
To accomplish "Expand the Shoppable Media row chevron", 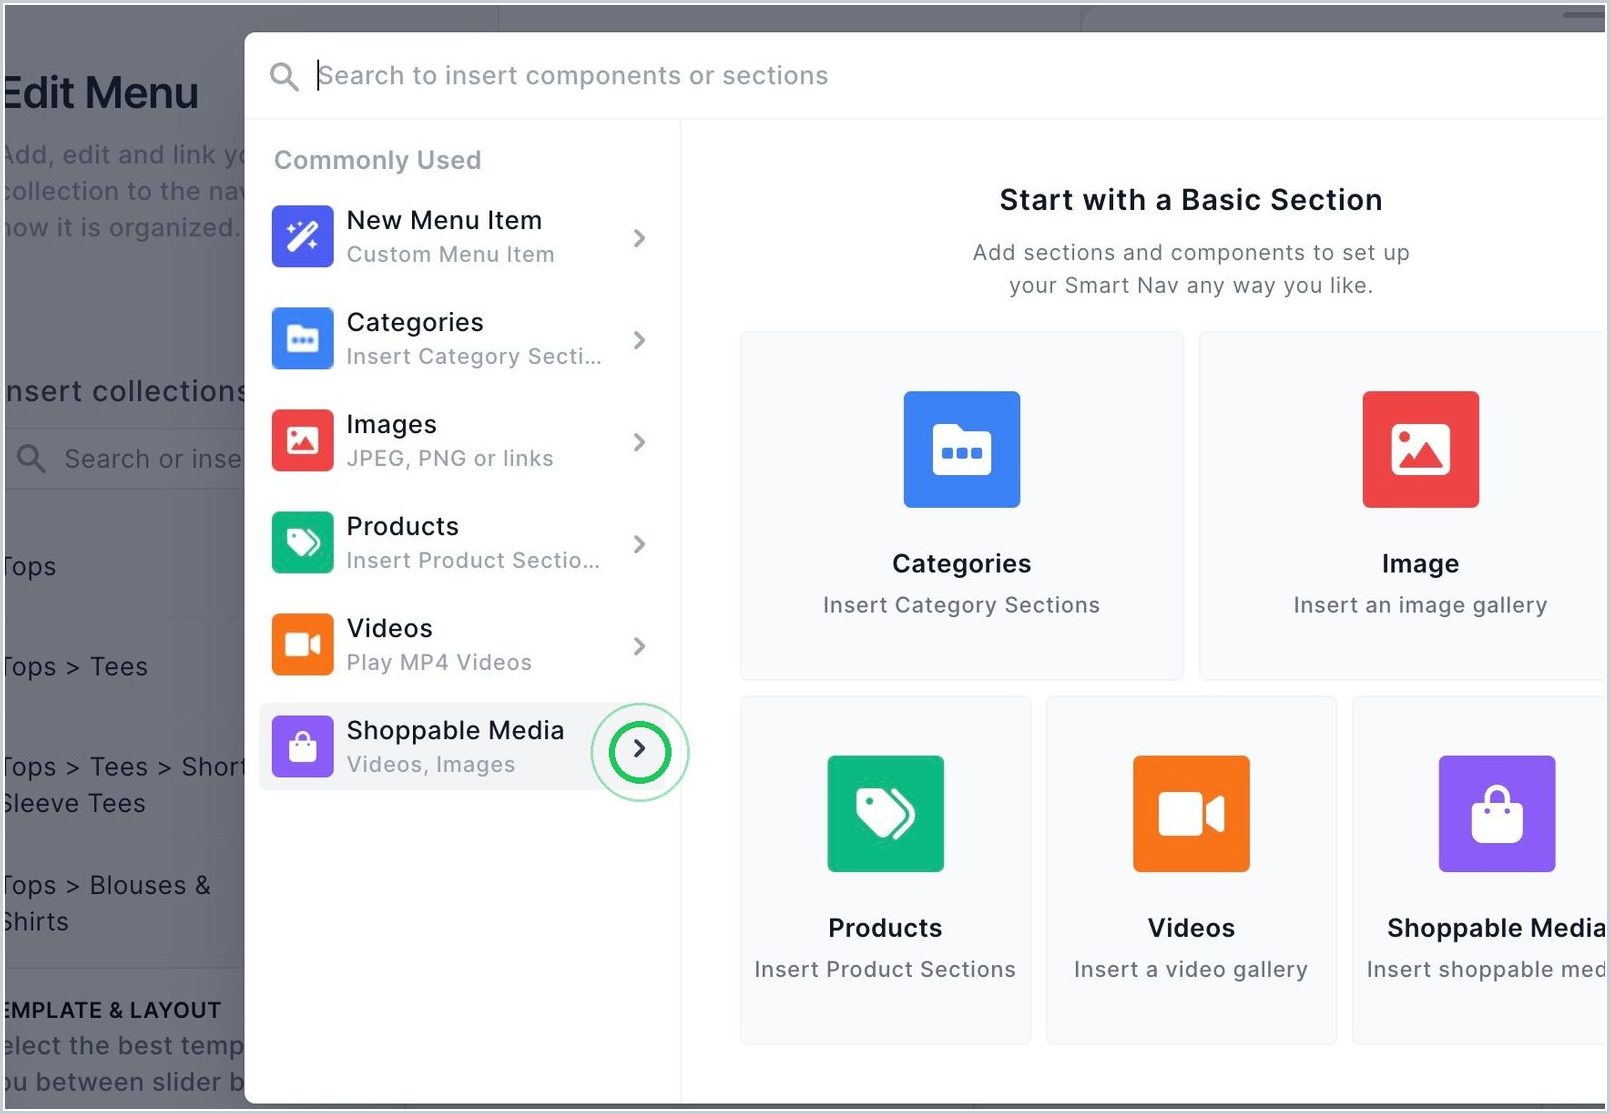I will pyautogui.click(x=639, y=749).
